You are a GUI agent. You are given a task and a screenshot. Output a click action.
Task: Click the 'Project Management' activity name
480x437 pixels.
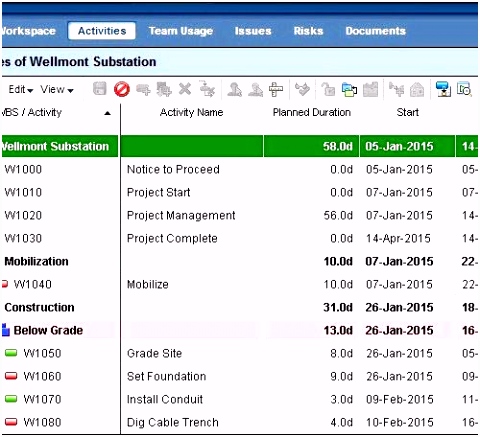[x=181, y=215]
